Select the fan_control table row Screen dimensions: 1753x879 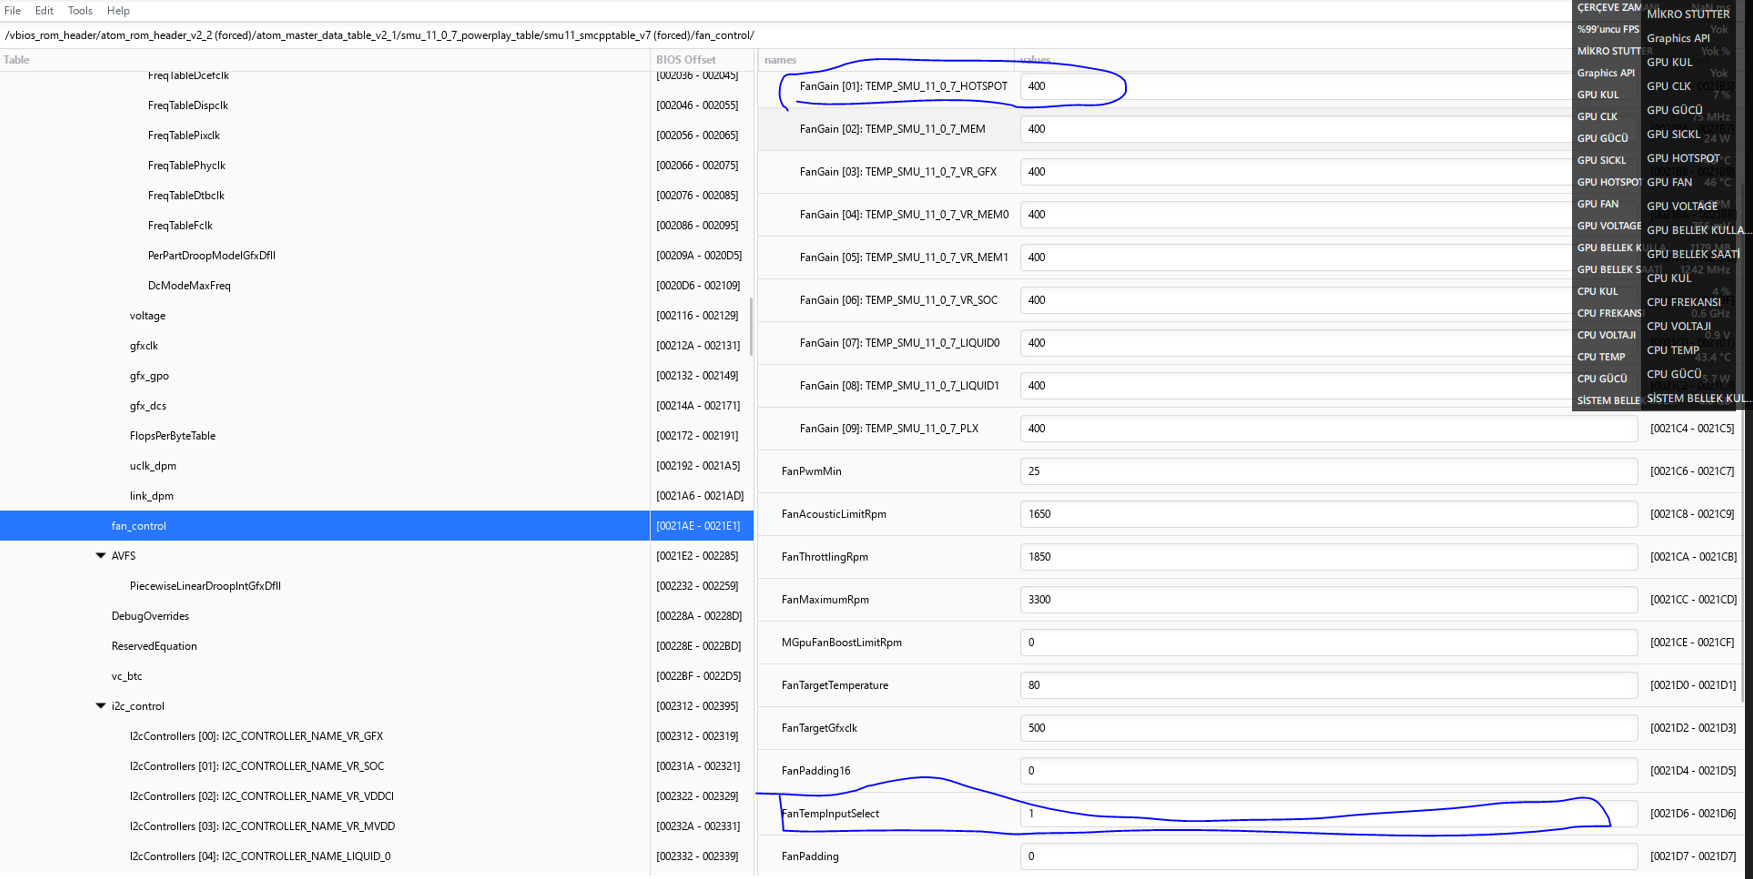(x=376, y=526)
